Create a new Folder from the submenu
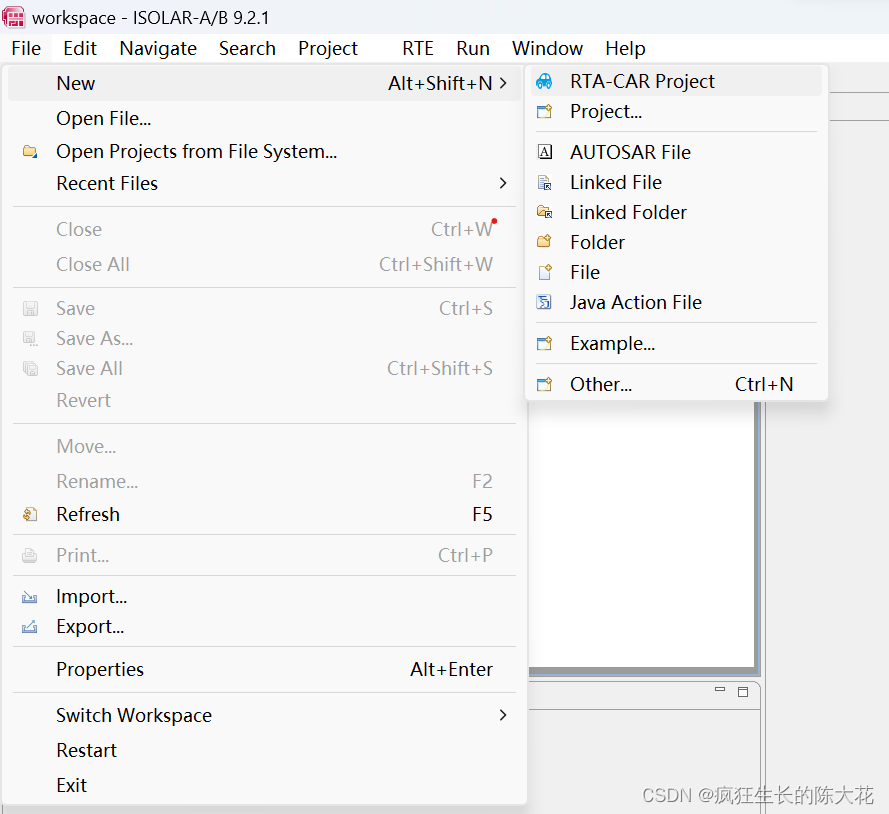 click(x=597, y=242)
